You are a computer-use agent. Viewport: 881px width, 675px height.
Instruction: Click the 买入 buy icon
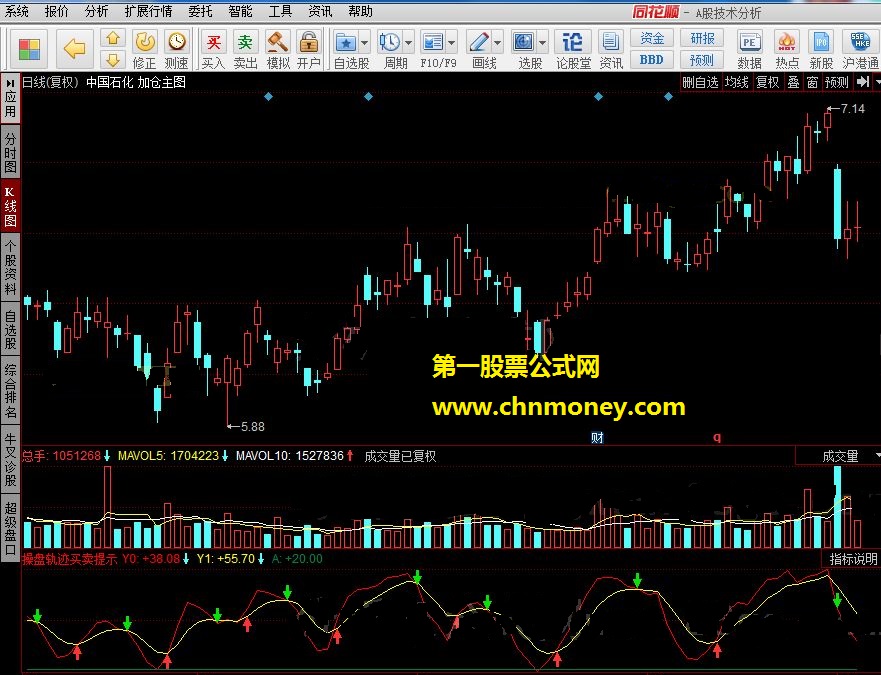(214, 48)
